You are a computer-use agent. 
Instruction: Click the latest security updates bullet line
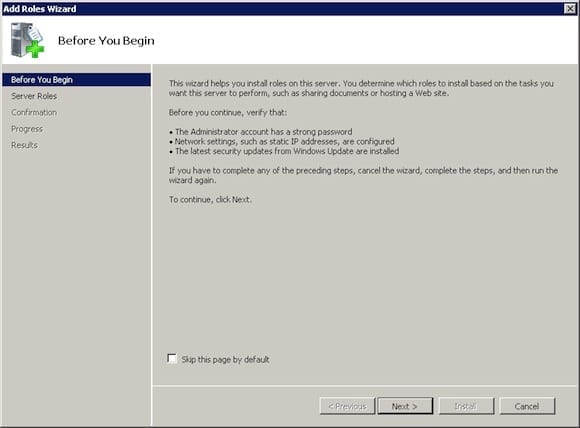click(x=284, y=151)
